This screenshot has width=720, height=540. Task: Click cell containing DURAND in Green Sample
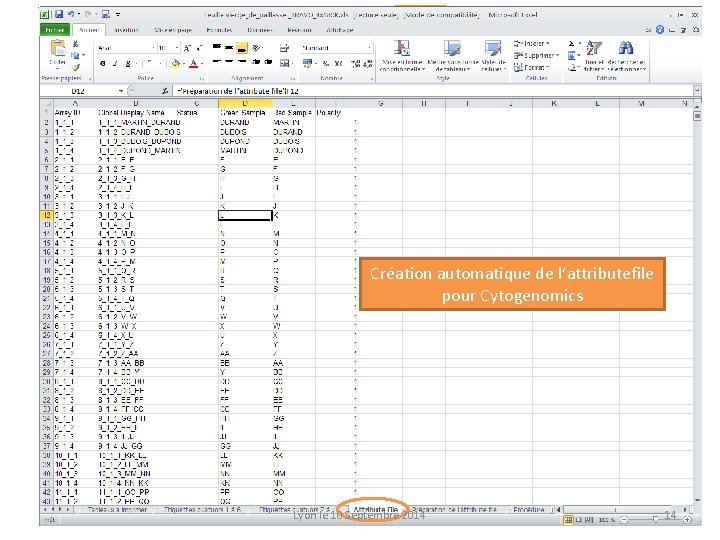pyautogui.click(x=245, y=123)
